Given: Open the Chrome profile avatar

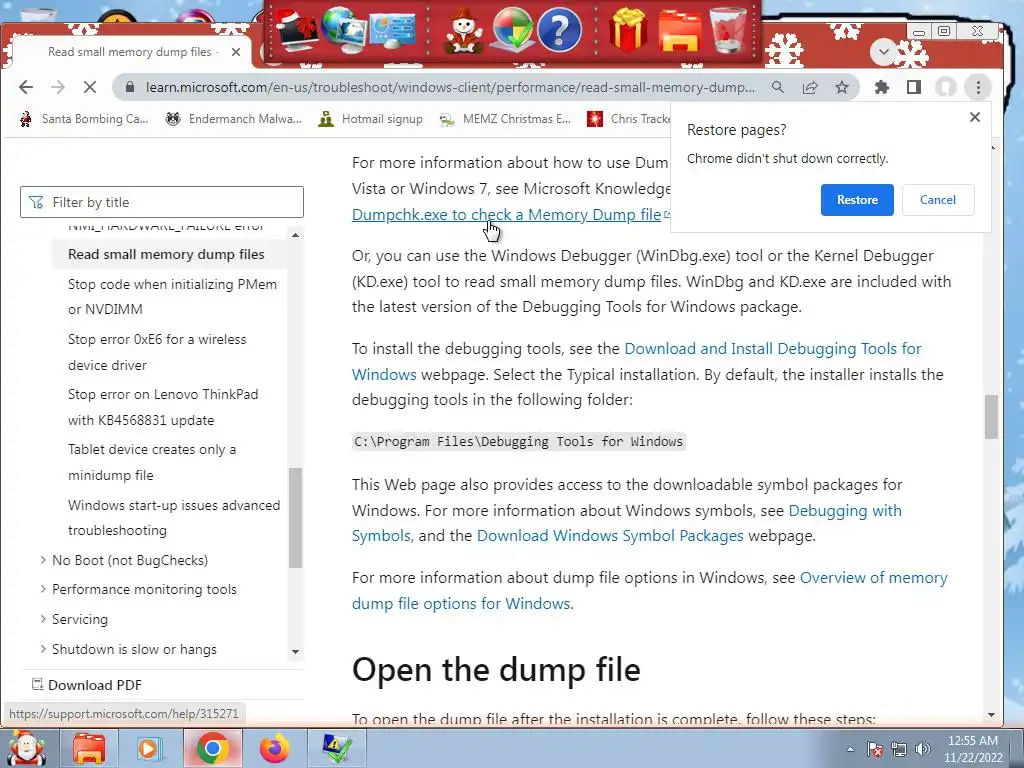Looking at the screenshot, I should pyautogui.click(x=946, y=88).
